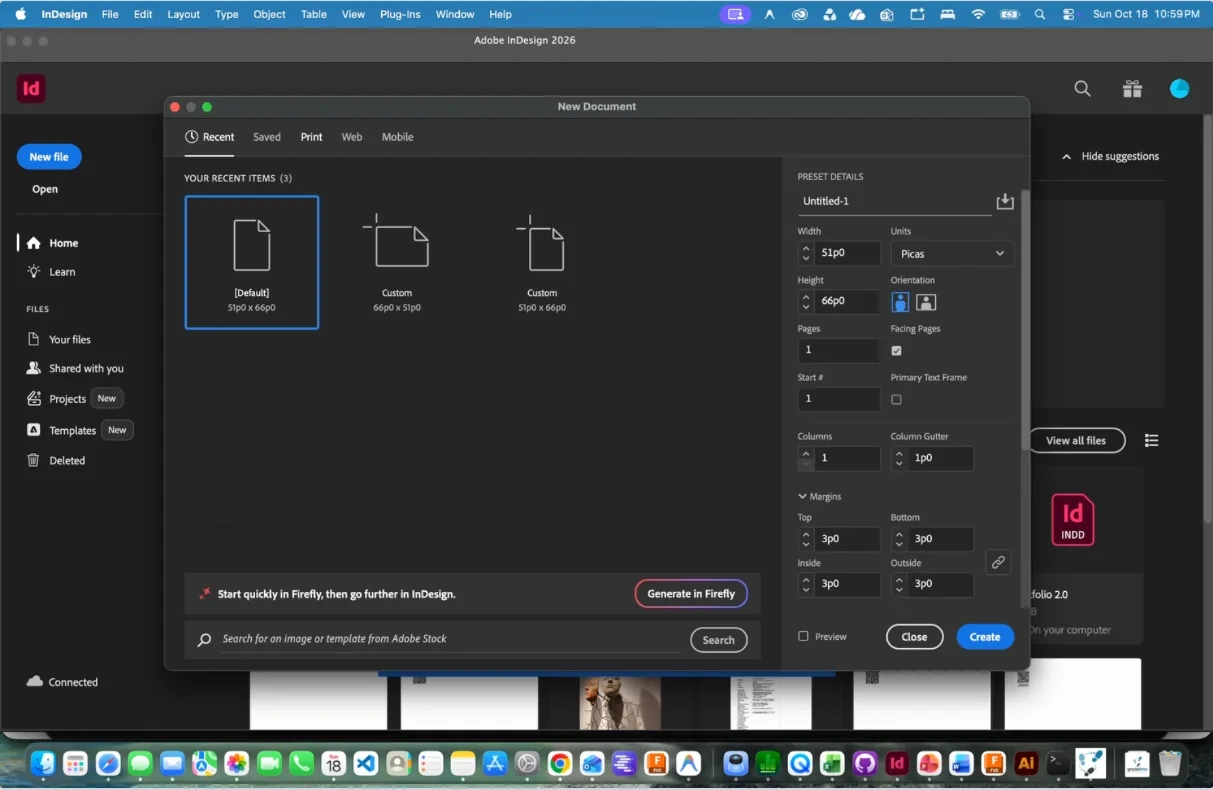Viewport: 1213px width, 790px height.
Task: Click Generate in Firefly button
Action: (691, 594)
